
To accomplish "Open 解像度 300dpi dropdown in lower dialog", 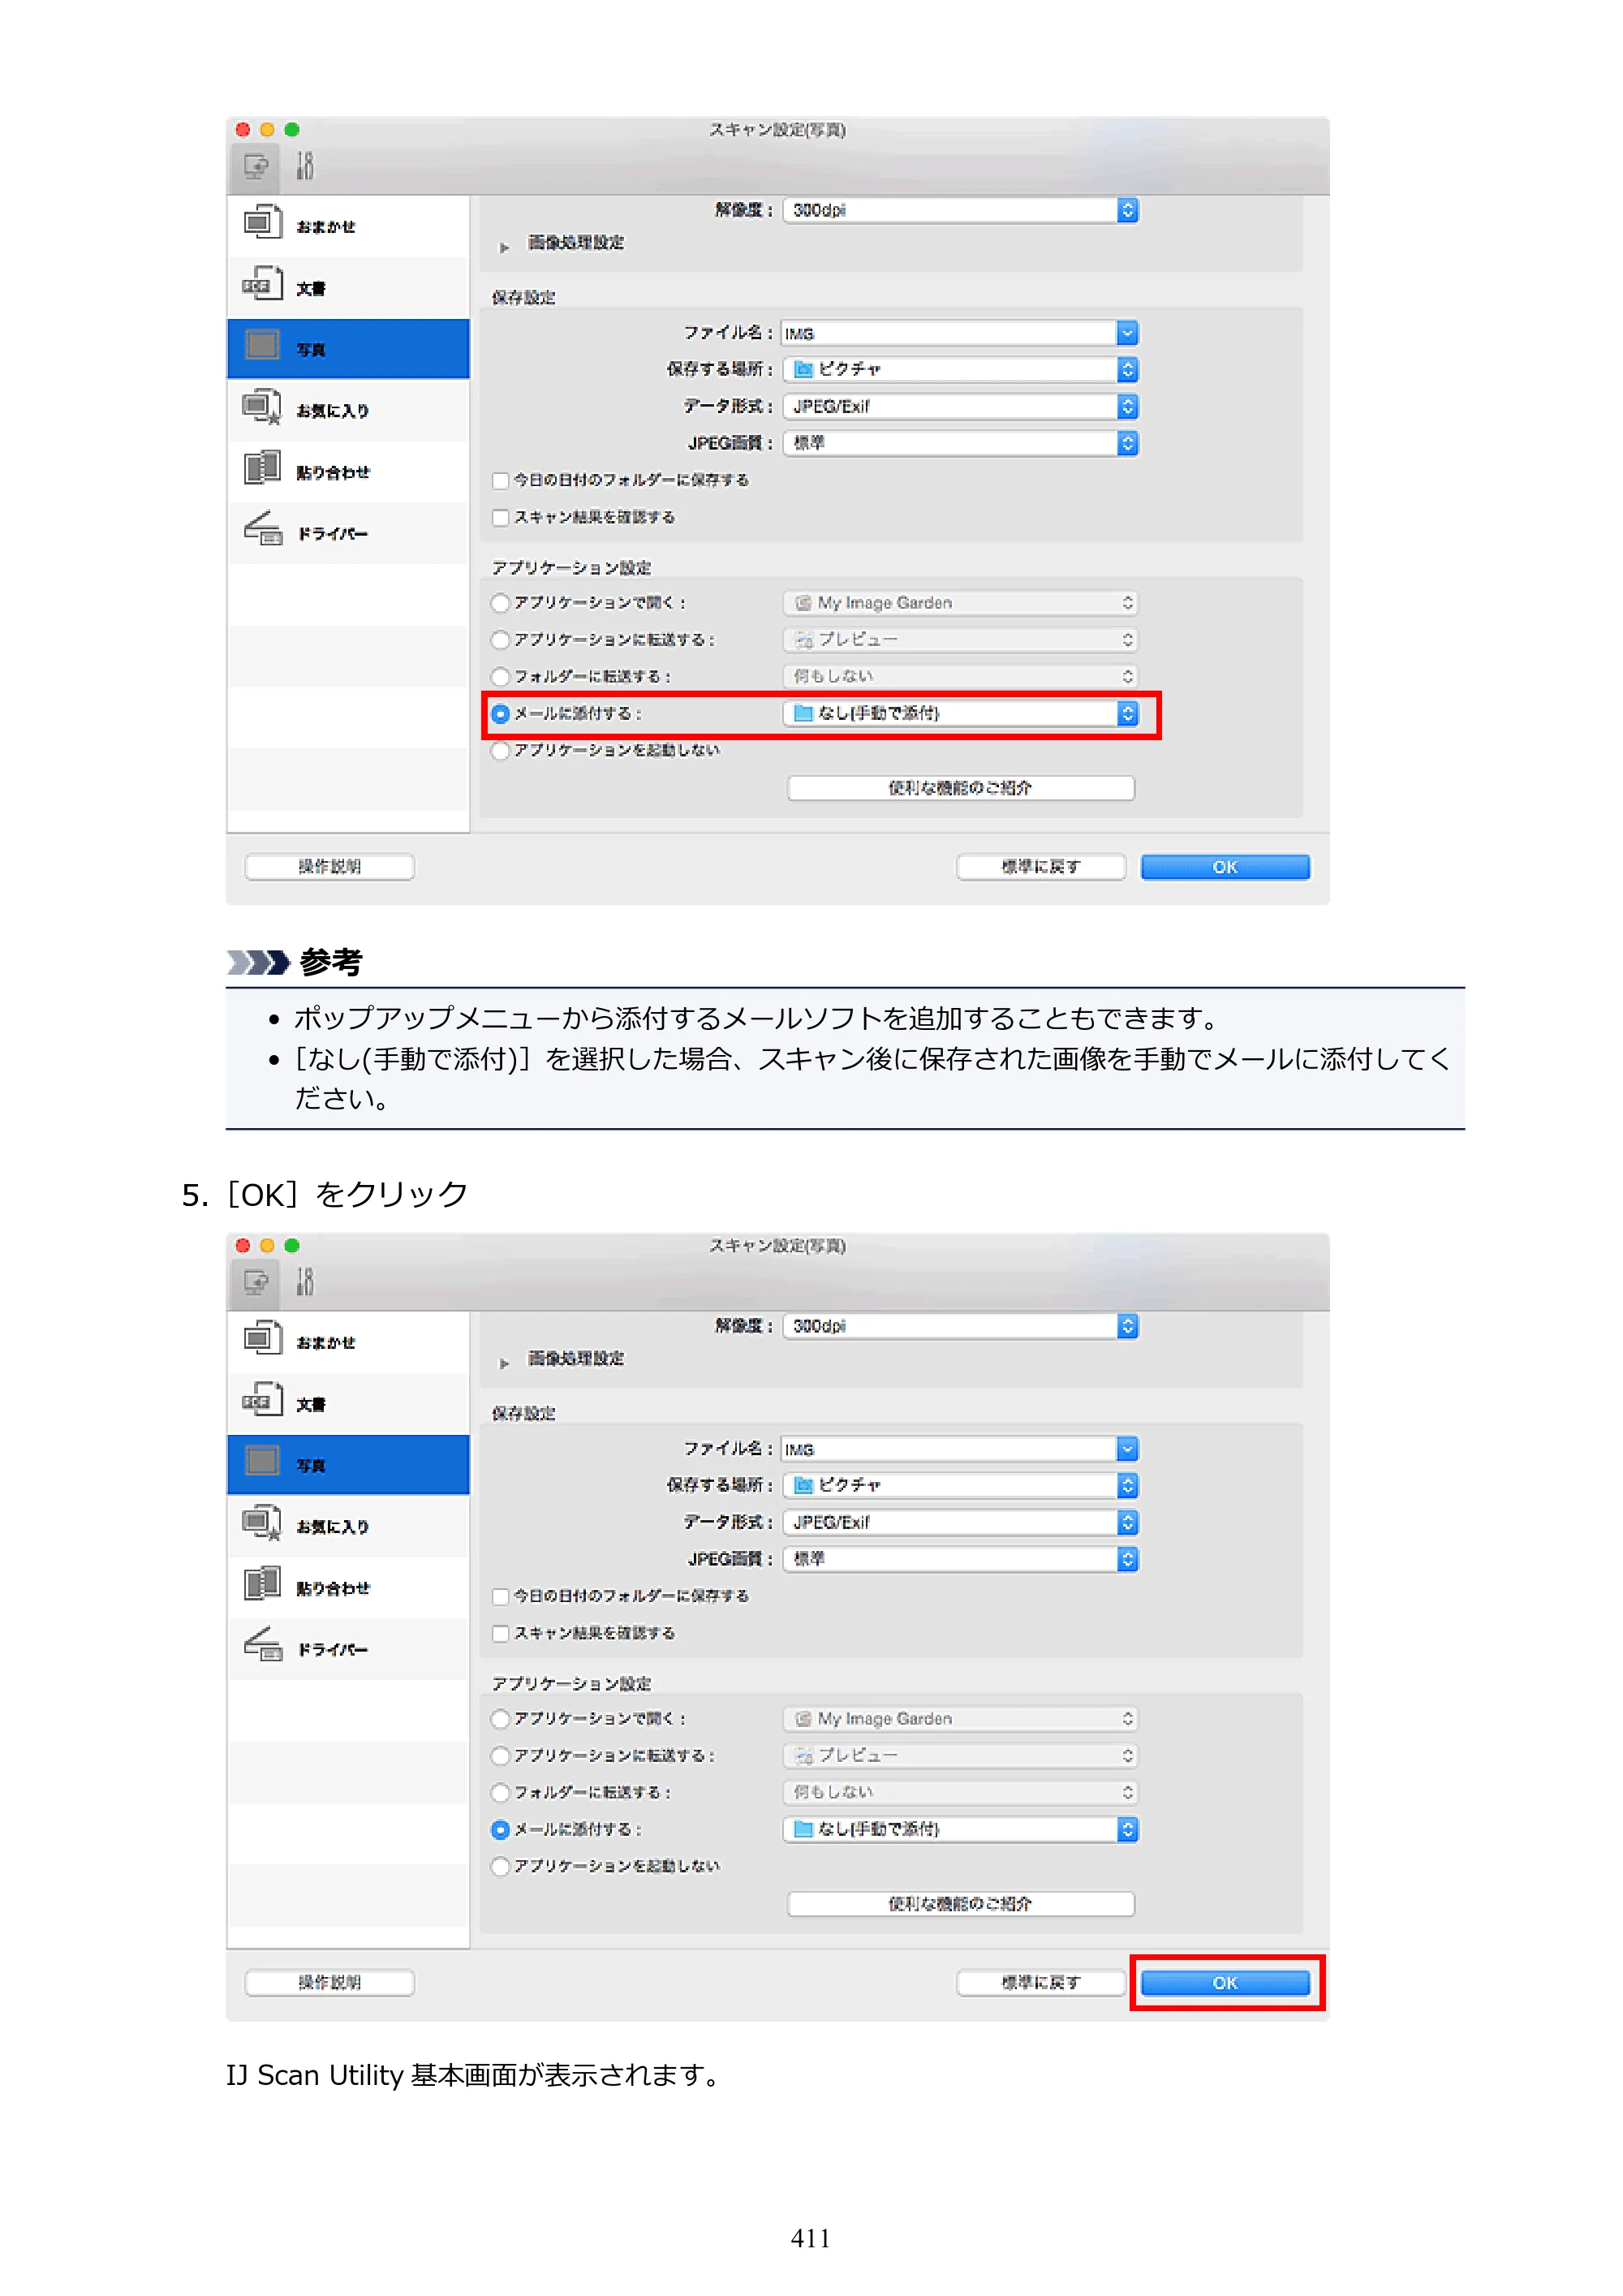I will tap(961, 1326).
